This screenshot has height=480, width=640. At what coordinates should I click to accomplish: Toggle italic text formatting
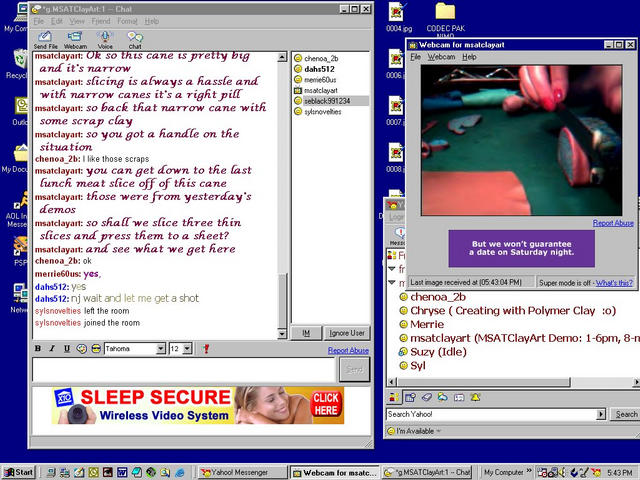coord(52,349)
